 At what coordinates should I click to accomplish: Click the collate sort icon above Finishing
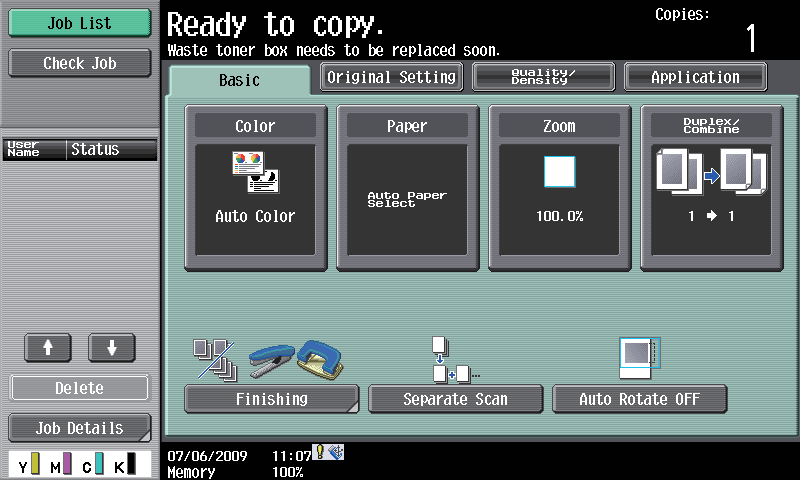point(215,361)
